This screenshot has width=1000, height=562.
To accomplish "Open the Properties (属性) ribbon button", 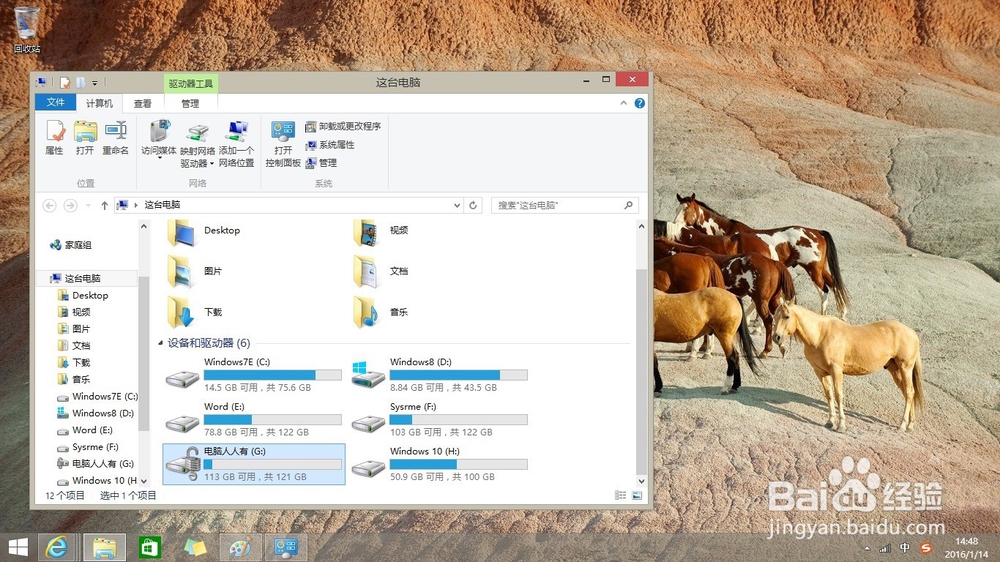I will (55, 138).
